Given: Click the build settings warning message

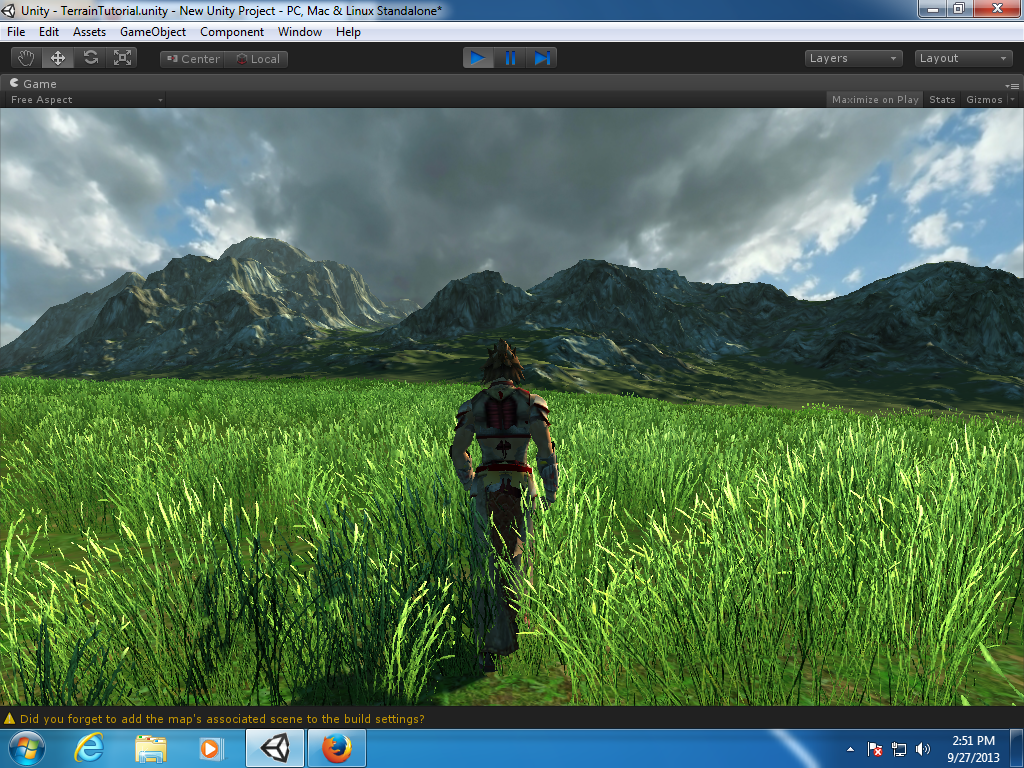Looking at the screenshot, I should tap(222, 718).
